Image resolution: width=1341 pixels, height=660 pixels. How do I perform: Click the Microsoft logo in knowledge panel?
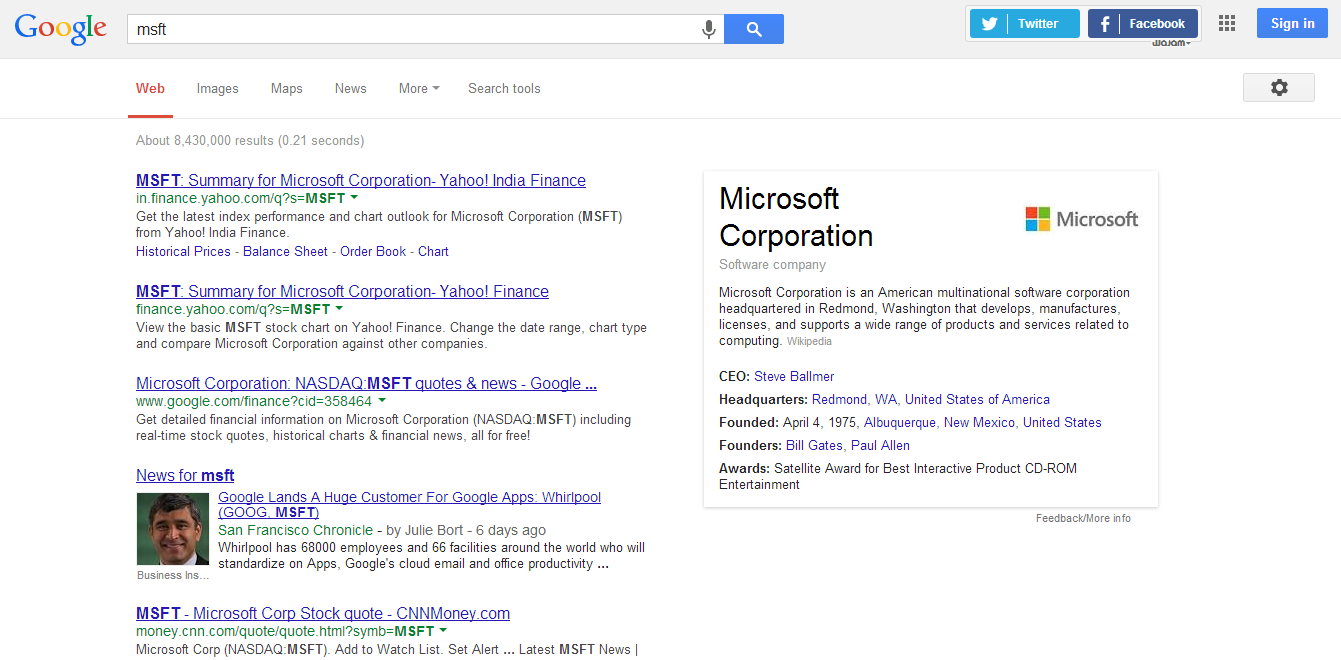coord(1082,219)
